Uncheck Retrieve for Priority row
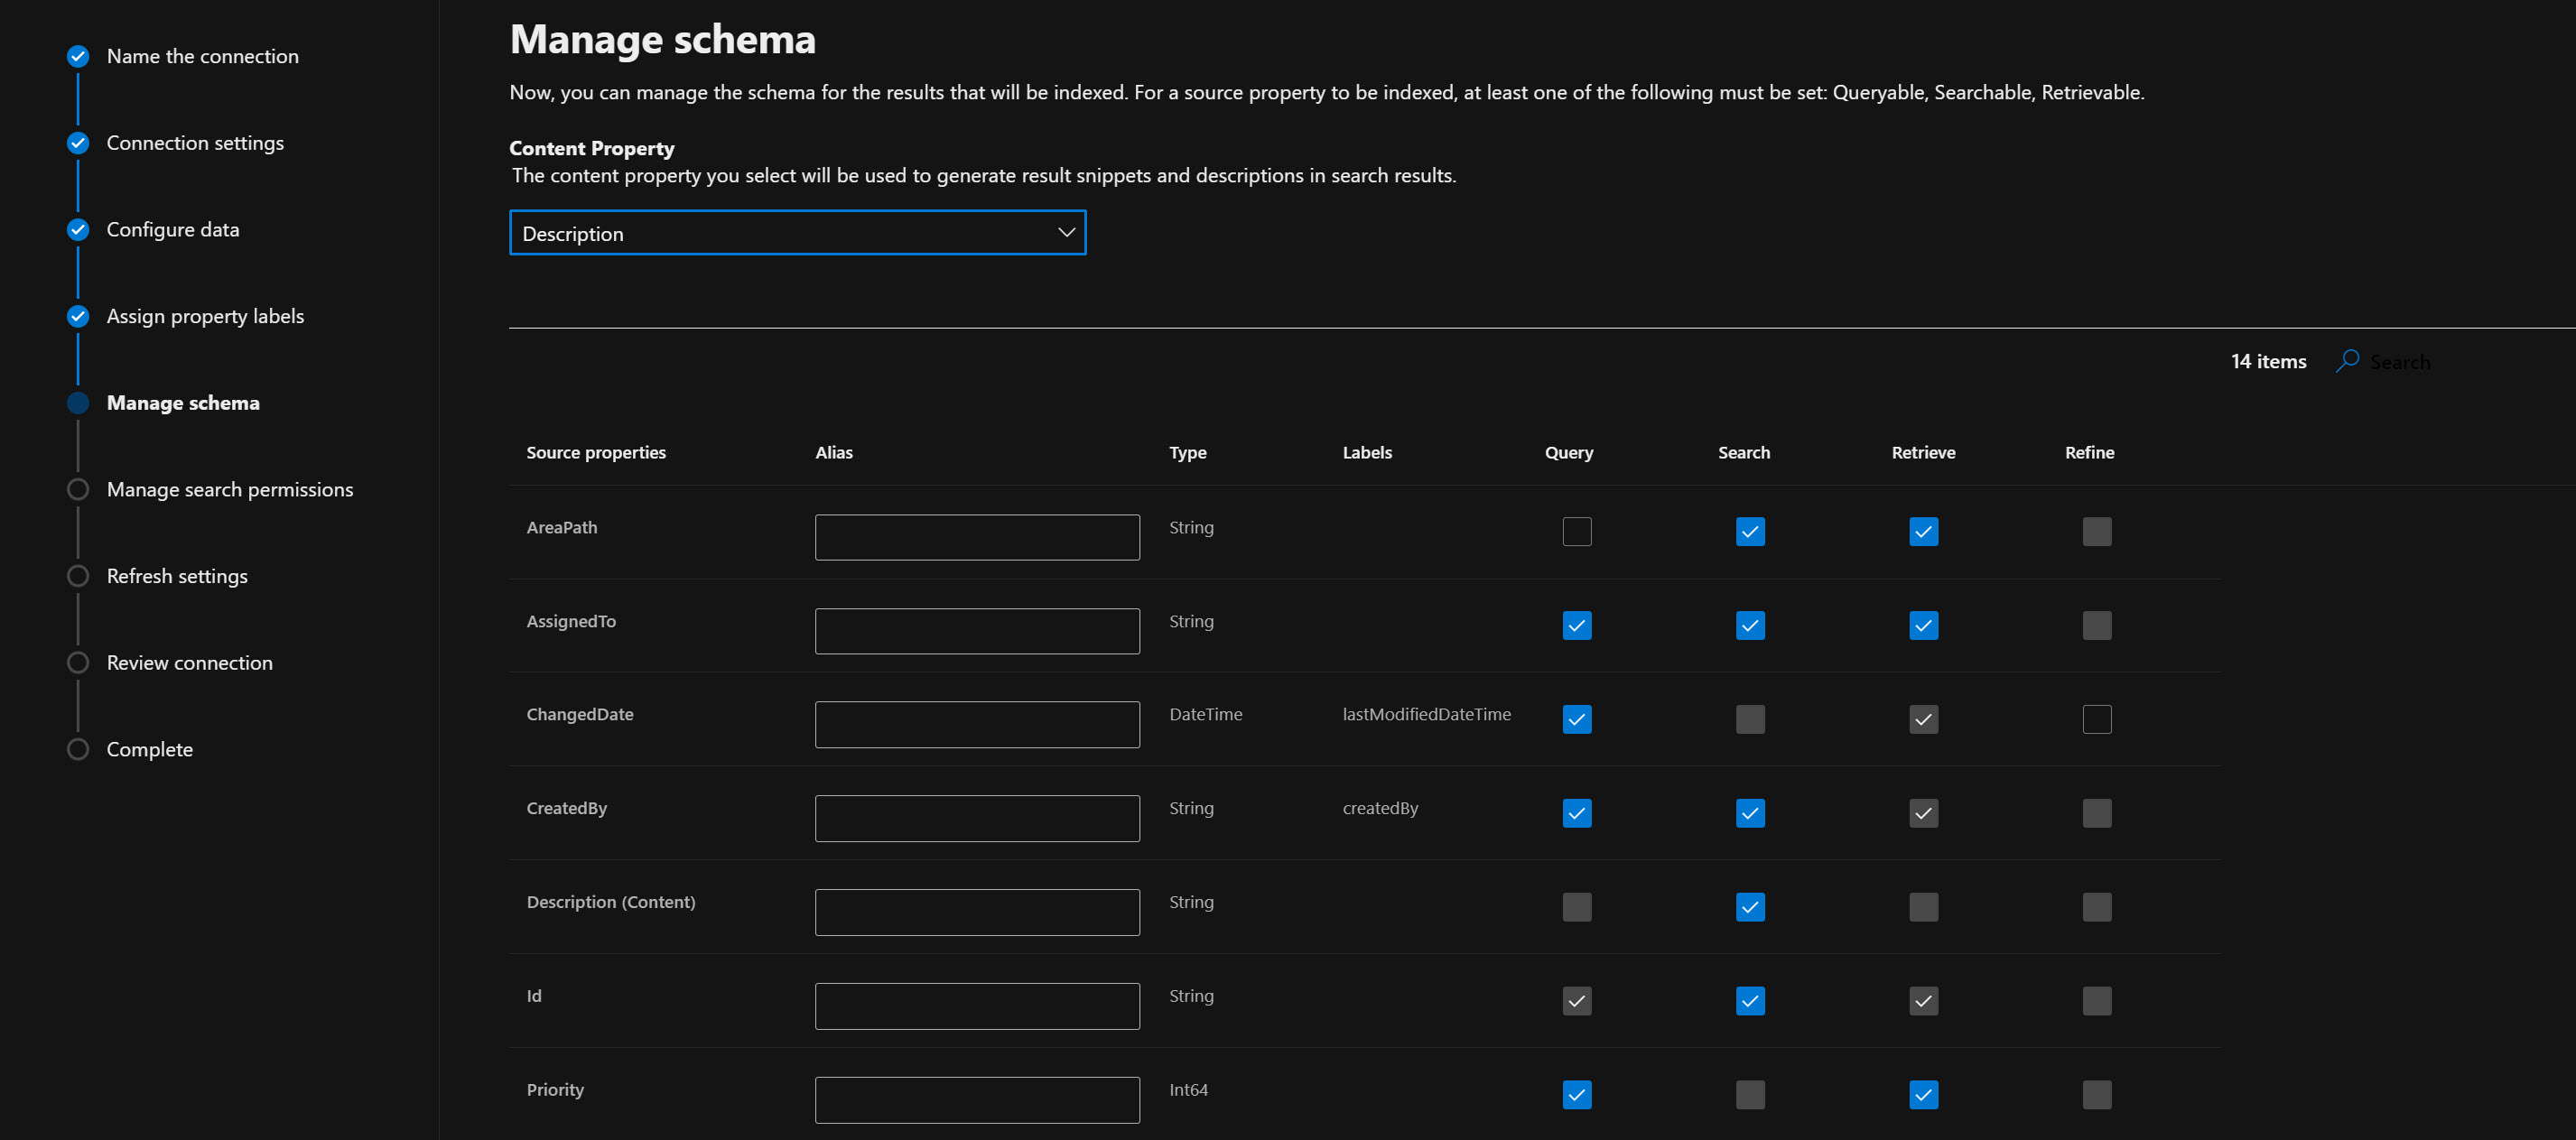 click(x=1922, y=1094)
